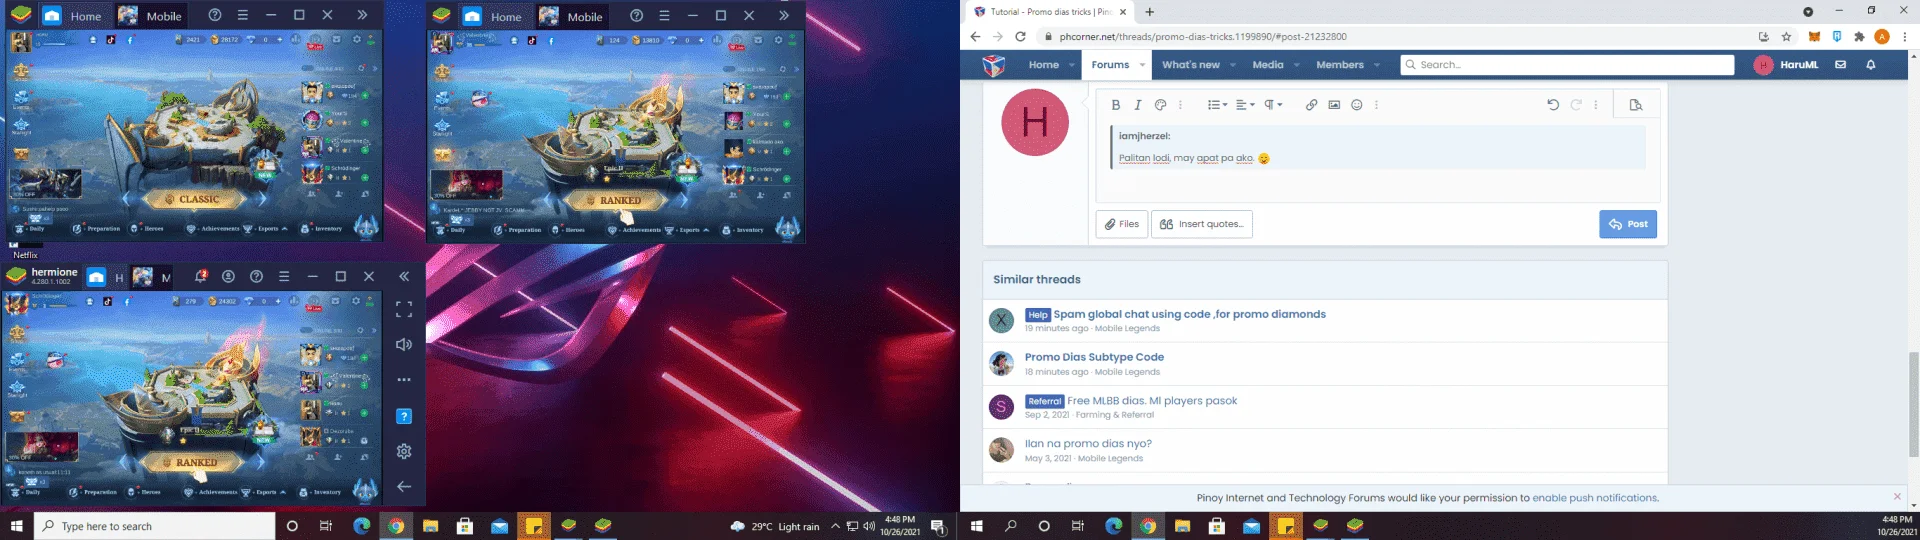The width and height of the screenshot is (1920, 540).
Task: Open the alerts bell icon in forum header
Action: tap(1871, 65)
